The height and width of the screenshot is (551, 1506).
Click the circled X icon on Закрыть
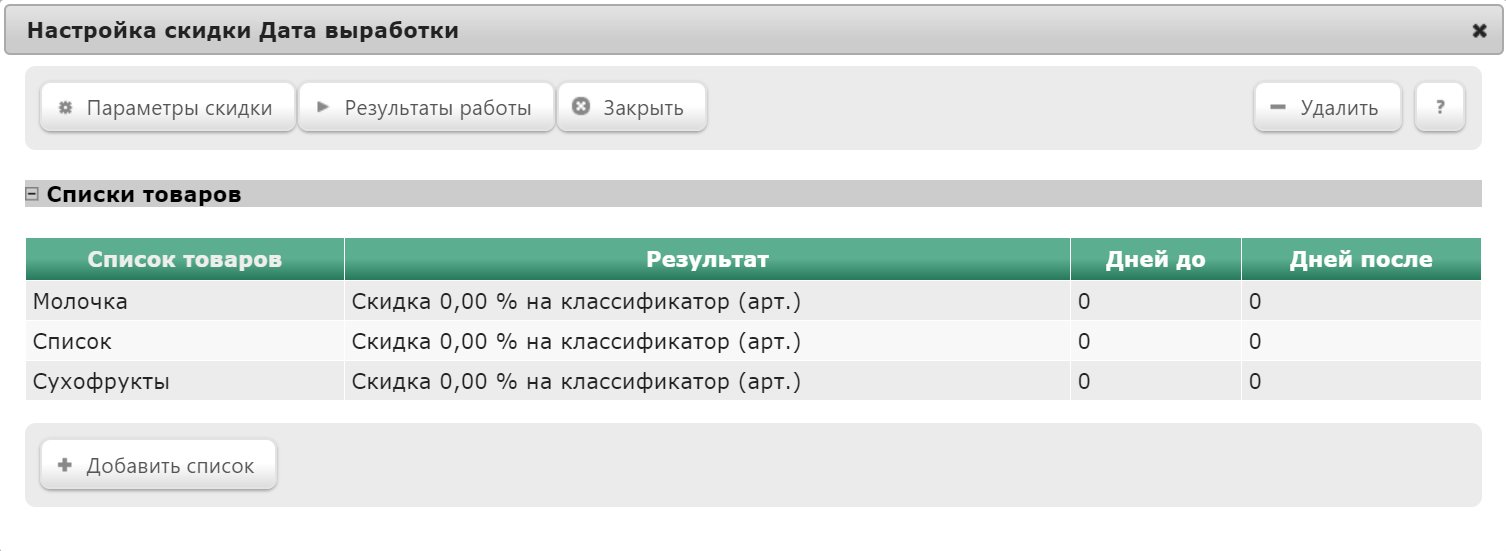coord(581,107)
